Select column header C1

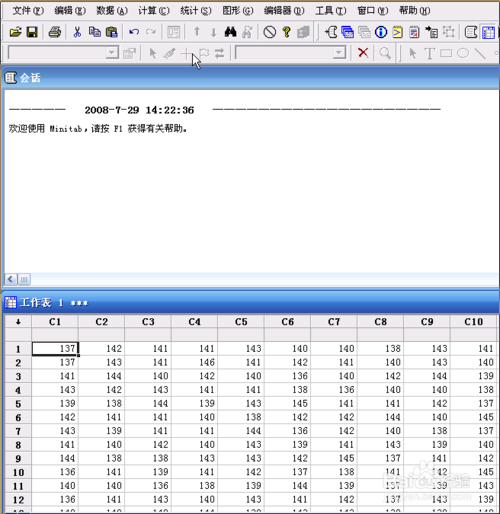[x=55, y=322]
